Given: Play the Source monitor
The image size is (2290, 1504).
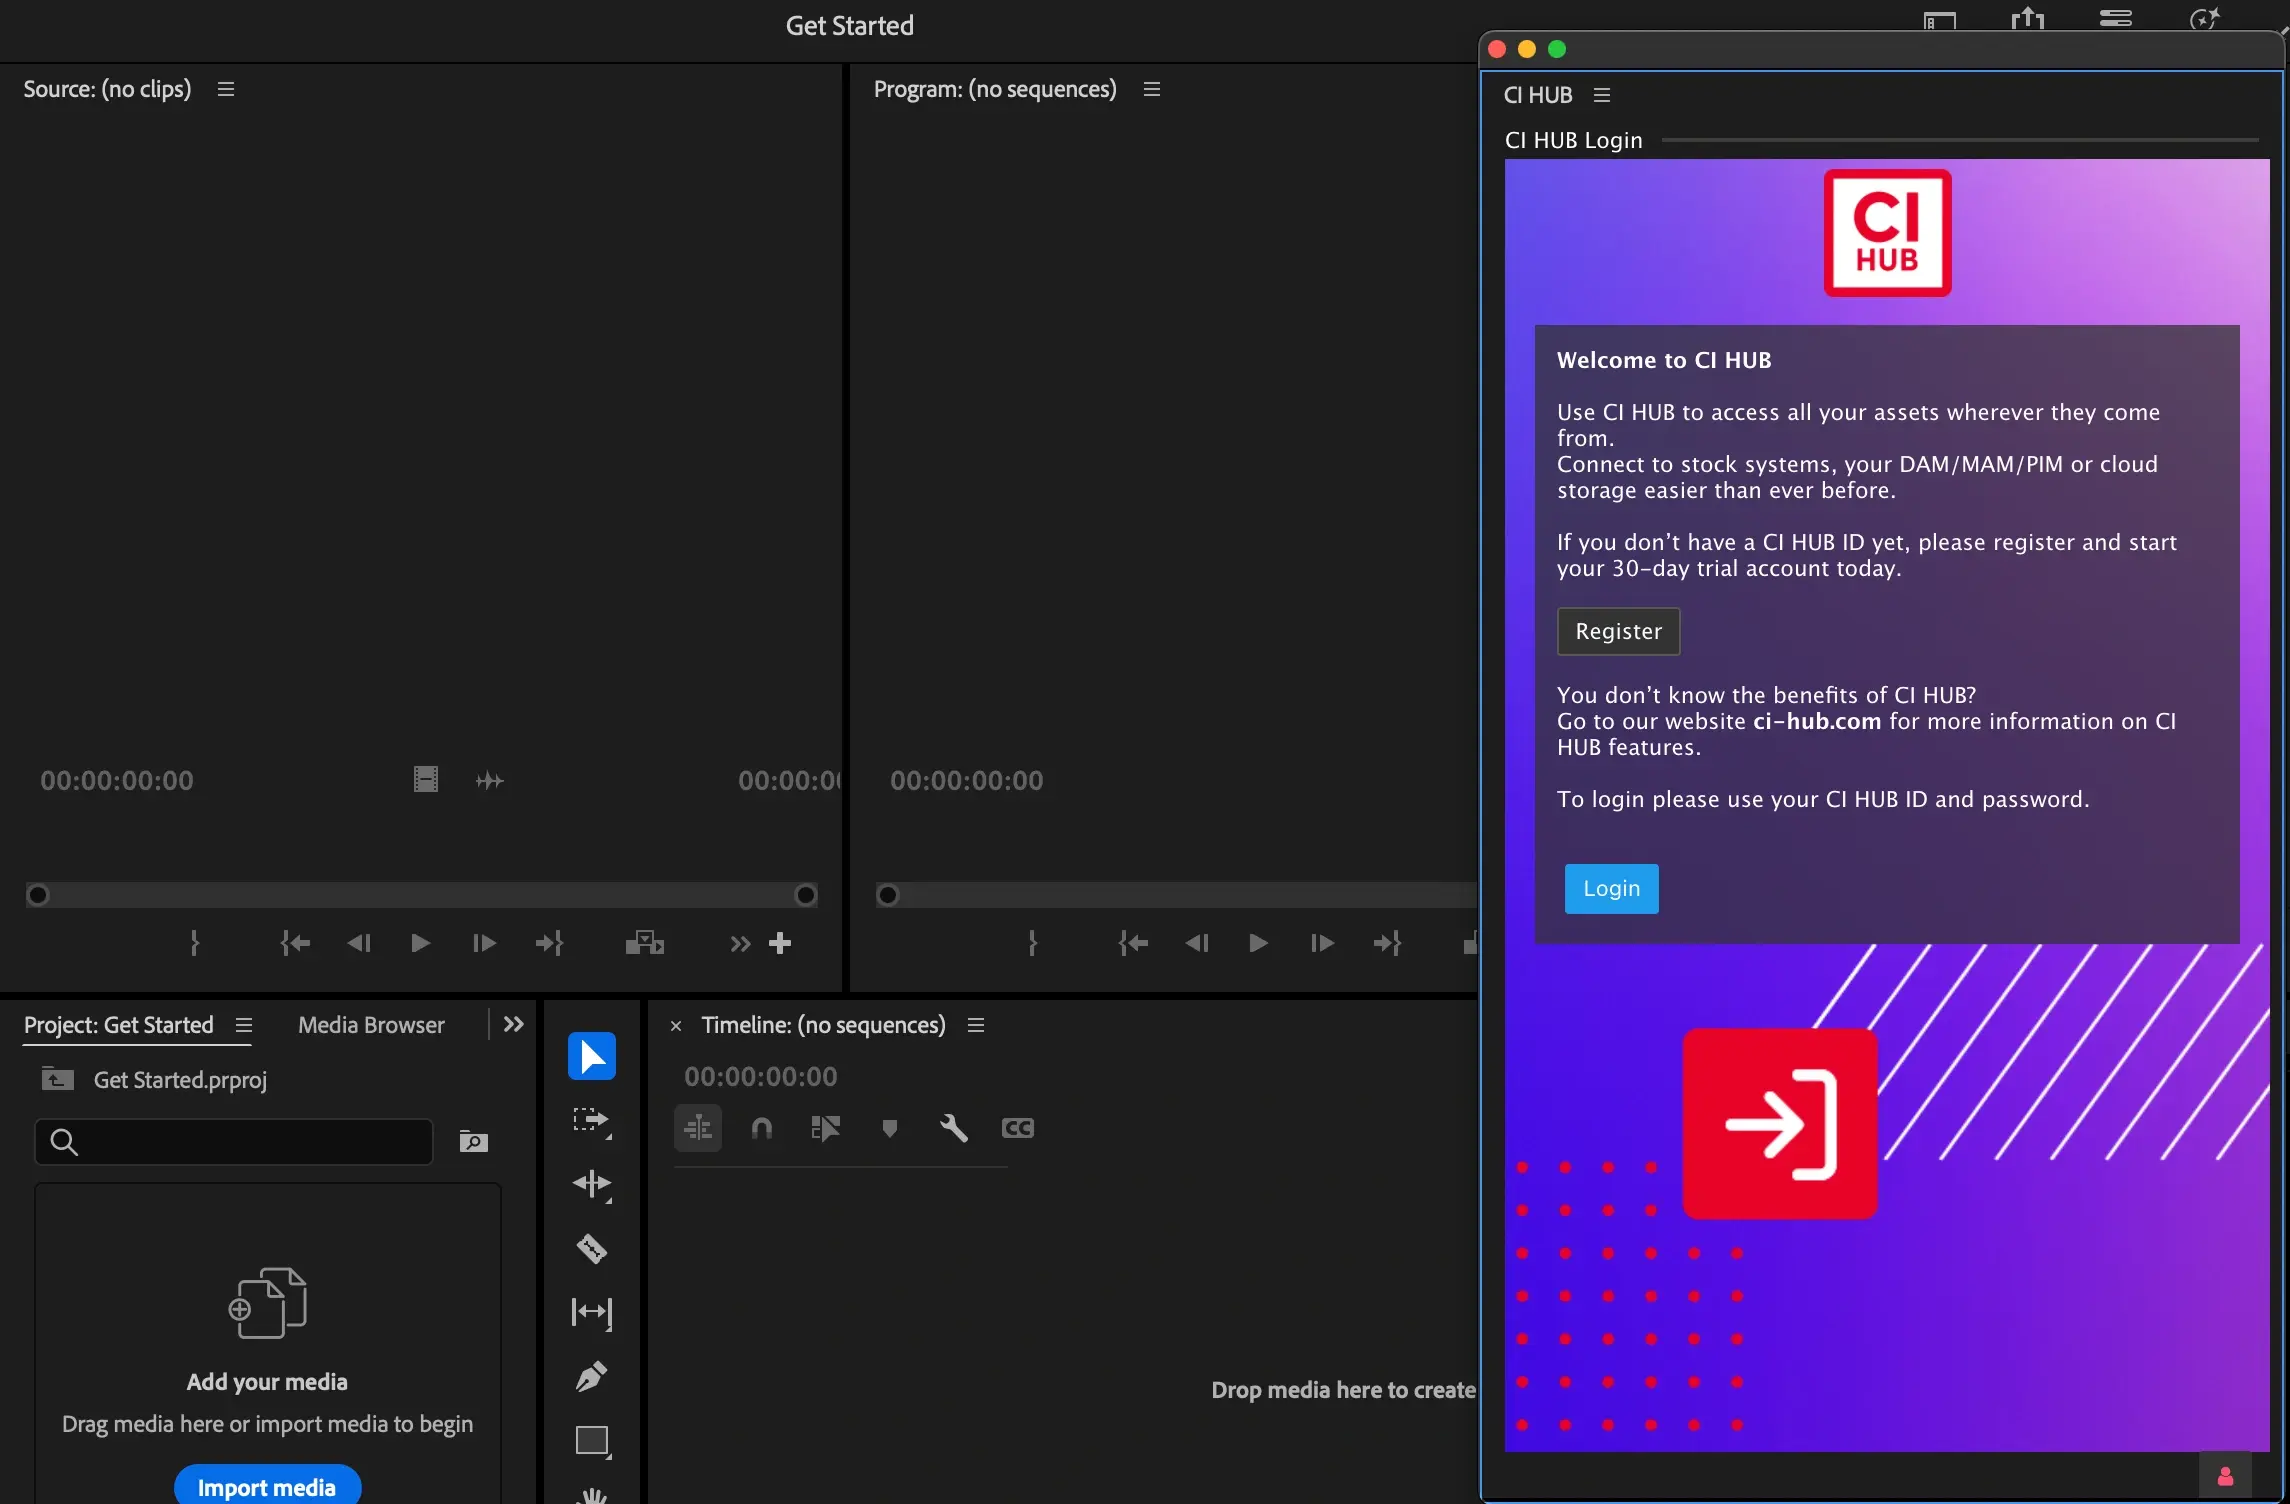Looking at the screenshot, I should 420,943.
